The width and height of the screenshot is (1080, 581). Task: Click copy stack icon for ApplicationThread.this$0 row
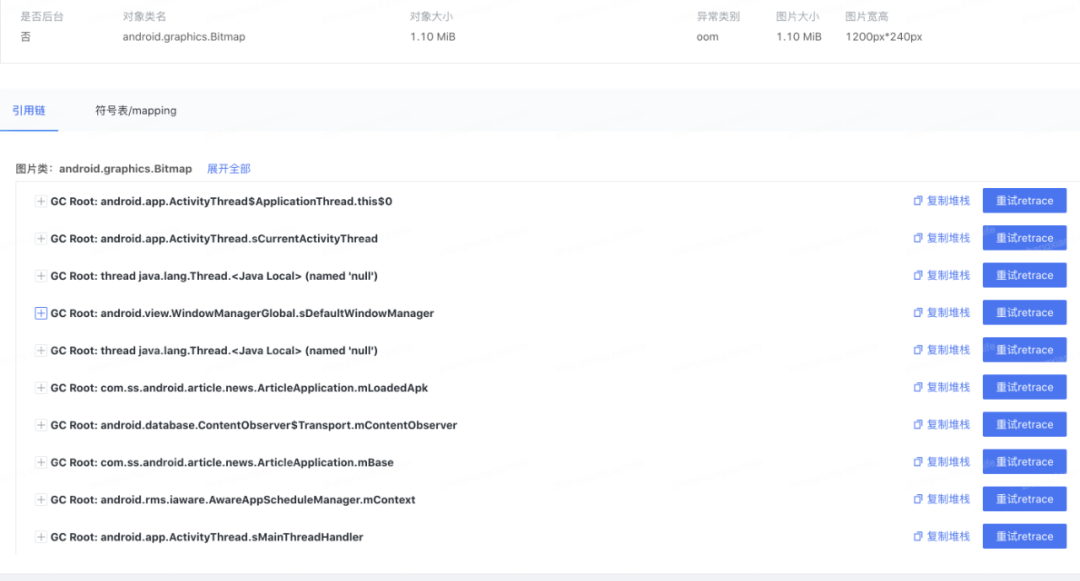(x=918, y=201)
